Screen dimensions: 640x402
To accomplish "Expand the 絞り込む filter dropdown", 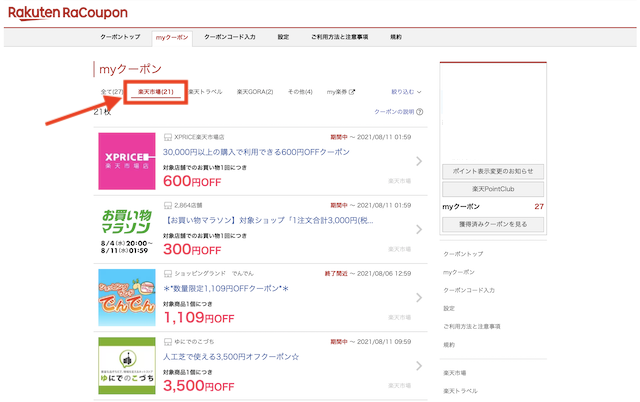I will pyautogui.click(x=406, y=92).
